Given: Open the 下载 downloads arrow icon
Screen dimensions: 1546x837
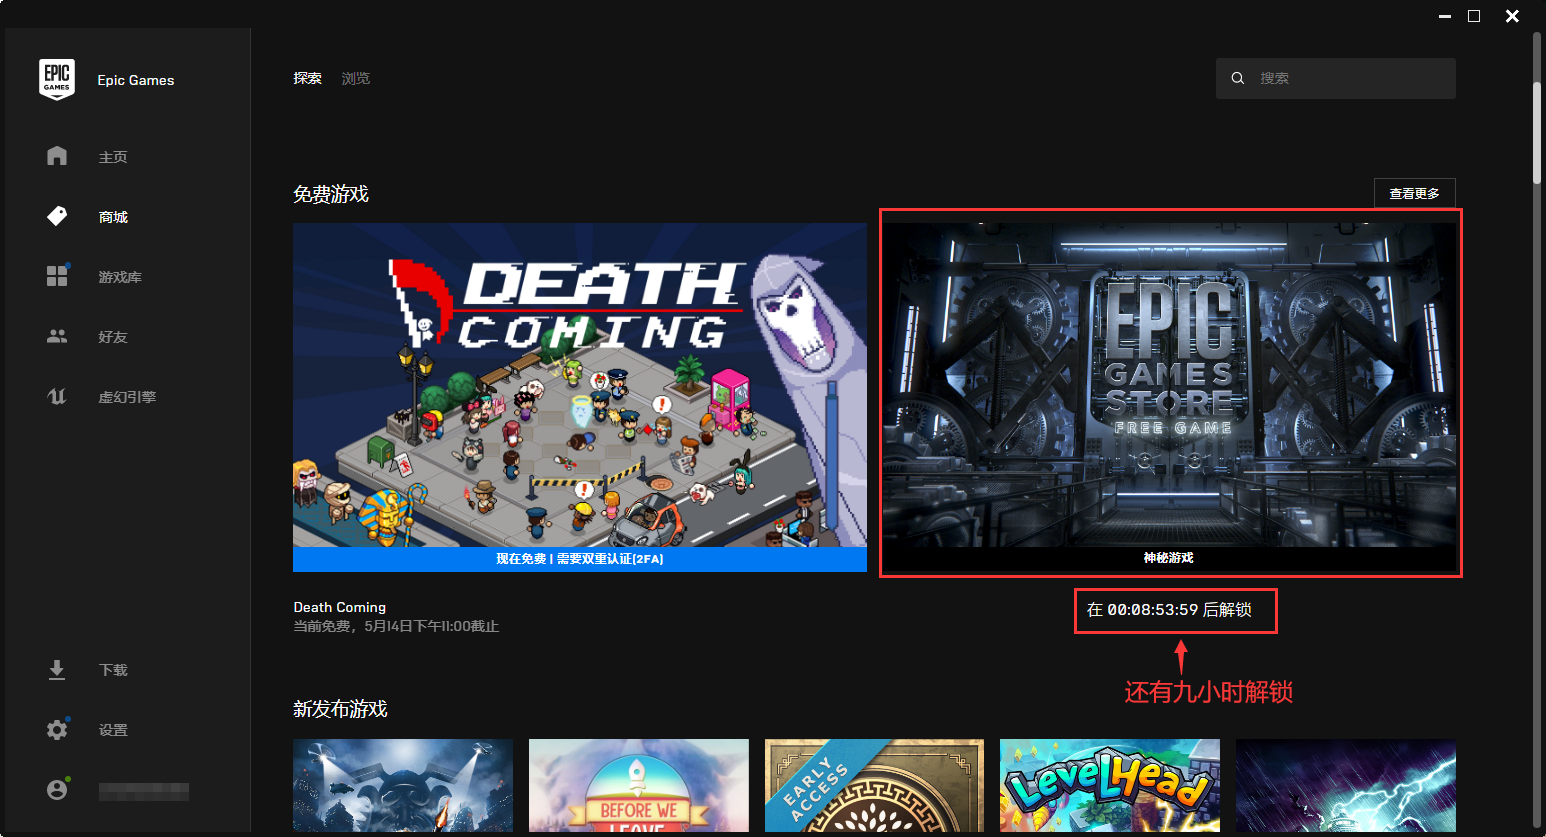Looking at the screenshot, I should [x=57, y=670].
